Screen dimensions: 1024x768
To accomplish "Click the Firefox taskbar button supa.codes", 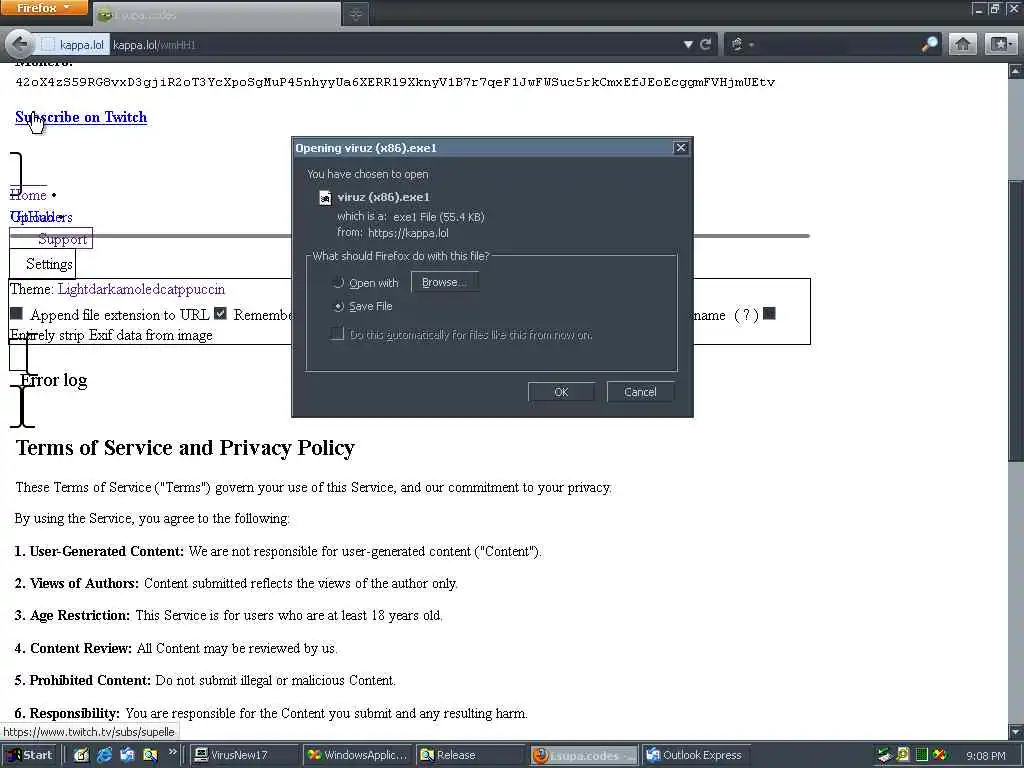I will [x=583, y=755].
